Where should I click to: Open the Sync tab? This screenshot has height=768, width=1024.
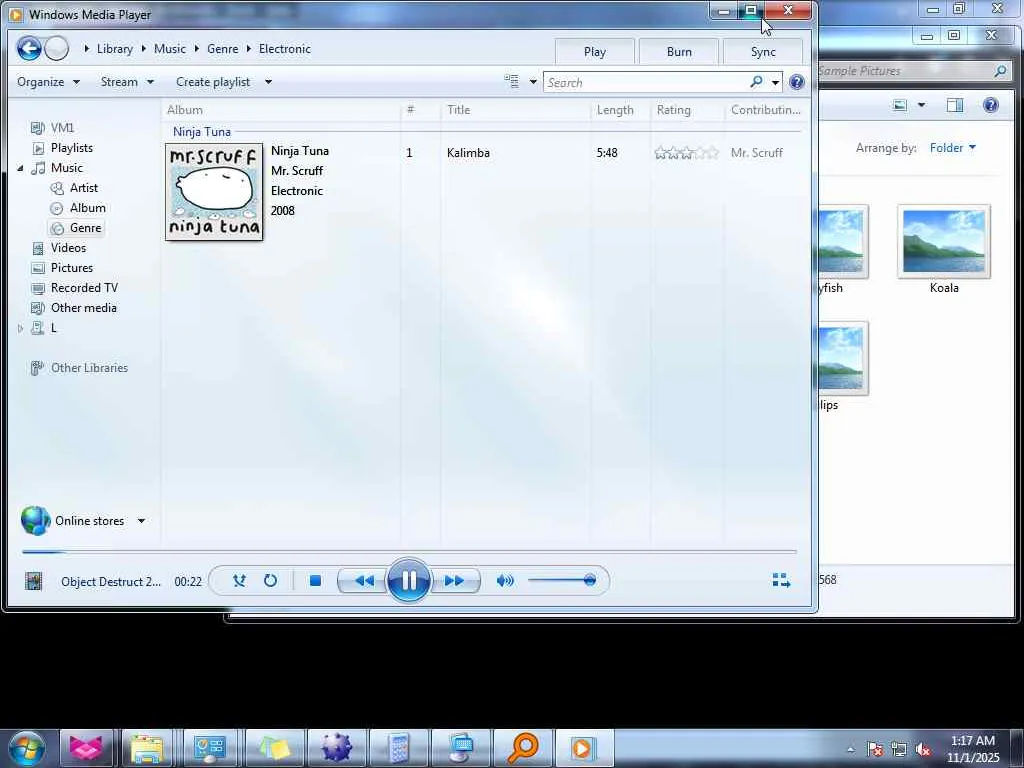tap(763, 52)
